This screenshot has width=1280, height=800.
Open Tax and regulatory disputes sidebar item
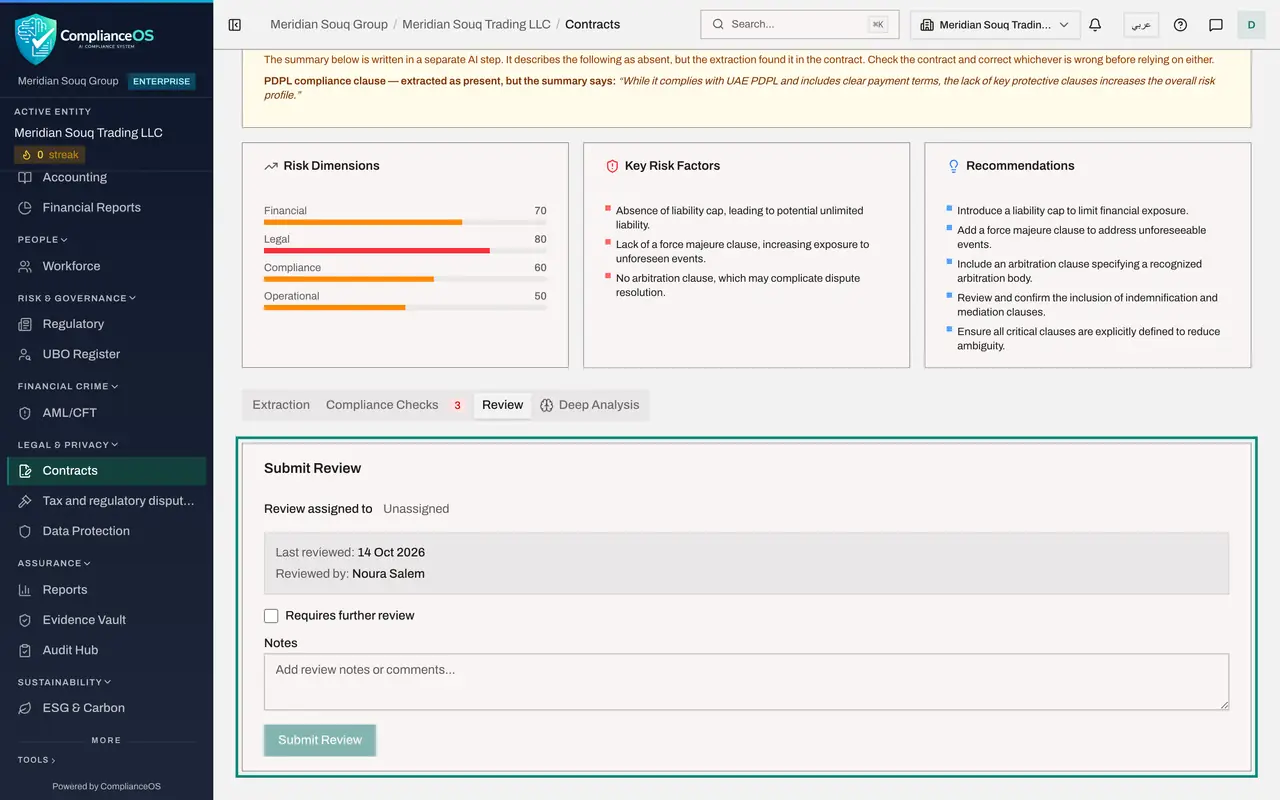[x=107, y=501]
